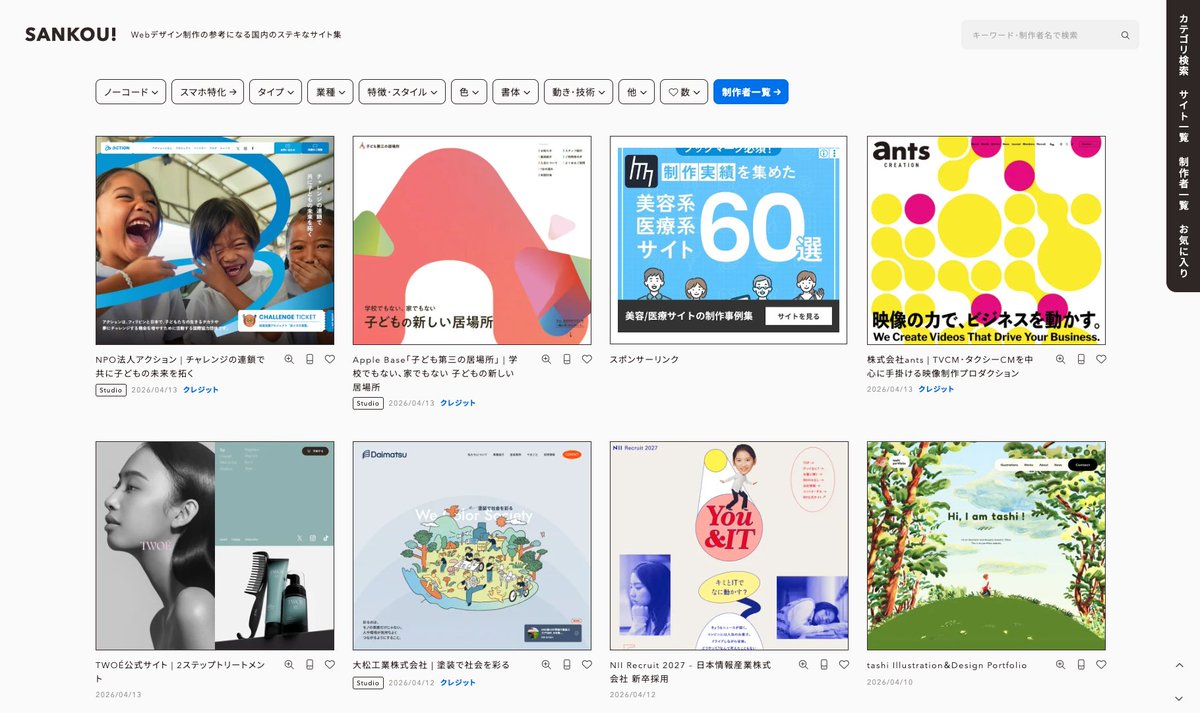The width and height of the screenshot is (1200, 713).
Task: Show smartphone view for 株式会社ants
Action: coord(1081,359)
